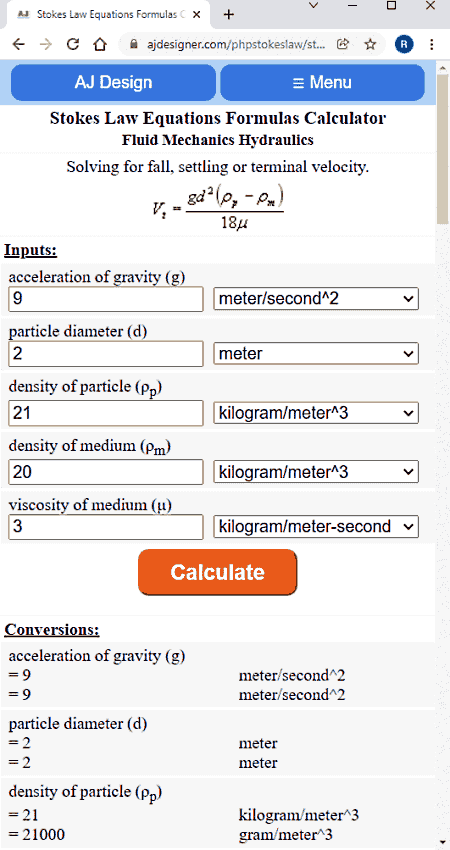Viewport: 450px width, 850px height.
Task: Go to the AJ Design home button
Action: click(x=113, y=82)
